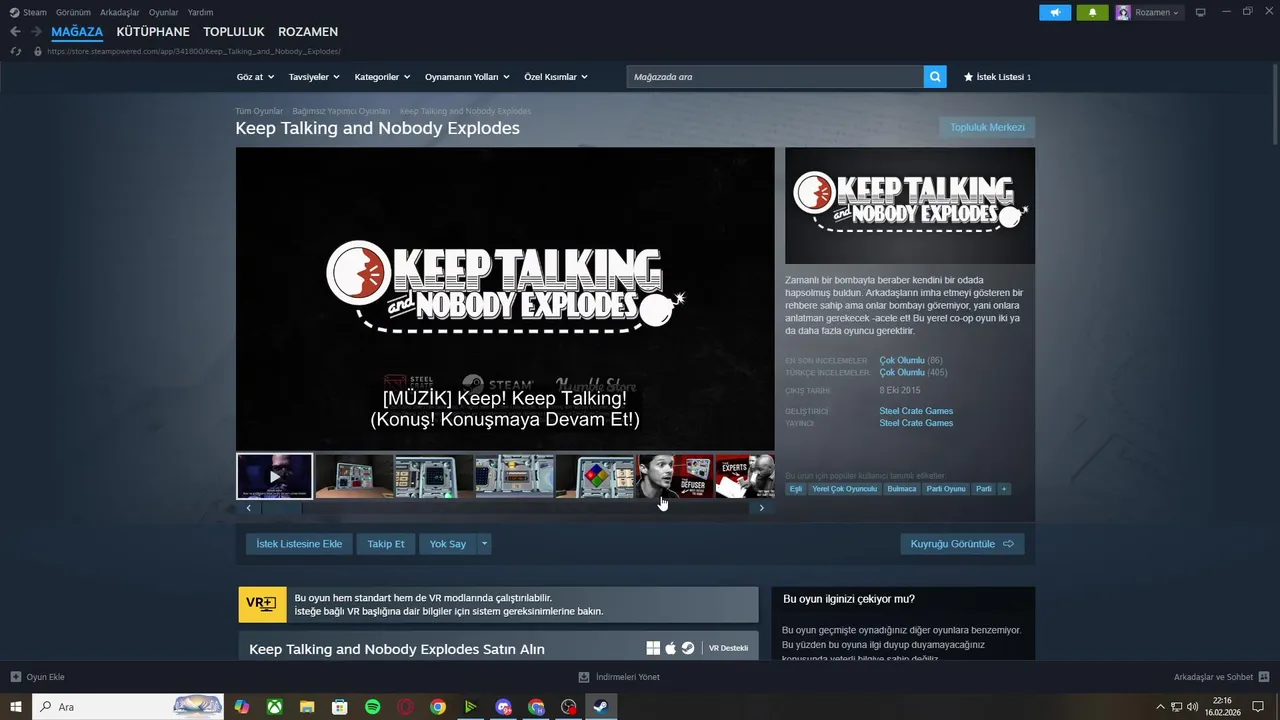Open Microsoft Store from the taskbar
Screen dimensions: 1280x720
click(340, 707)
